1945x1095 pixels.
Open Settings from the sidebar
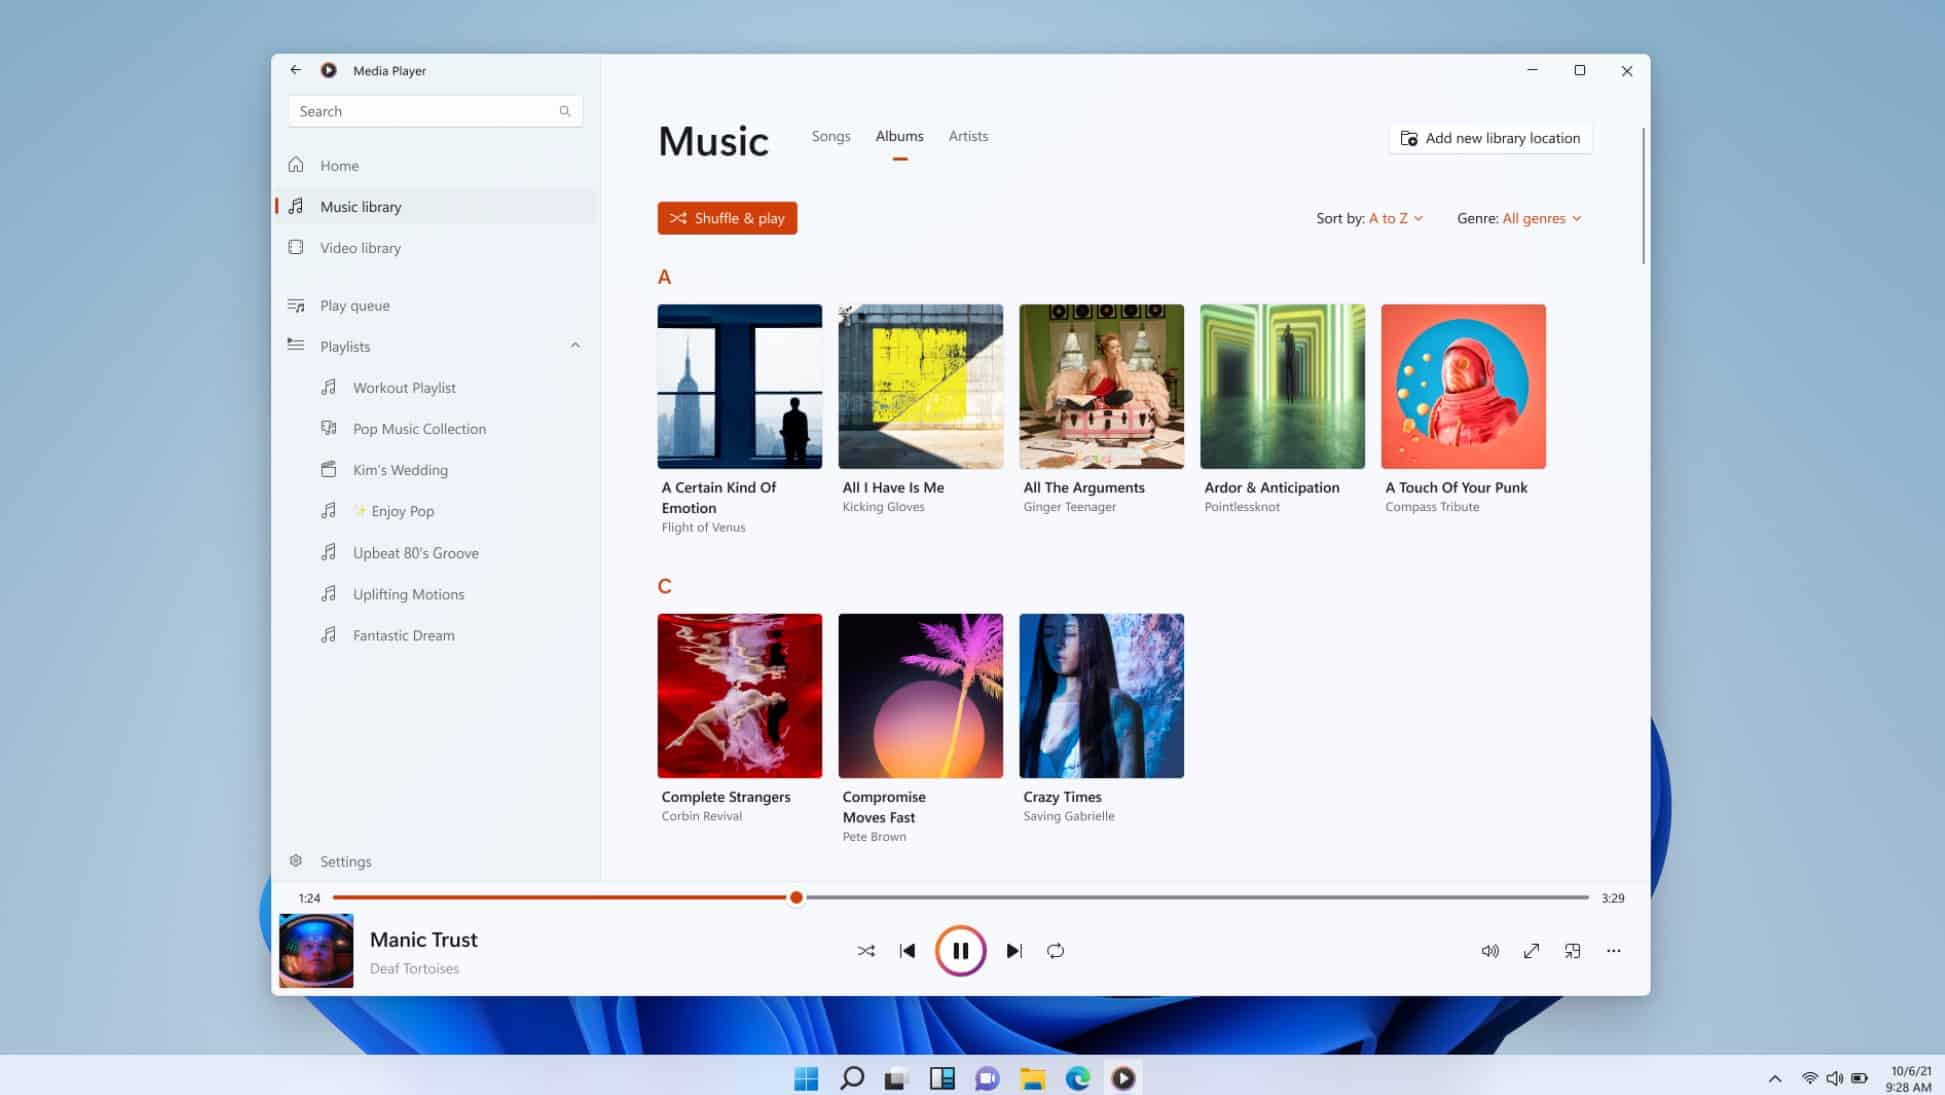coord(346,861)
